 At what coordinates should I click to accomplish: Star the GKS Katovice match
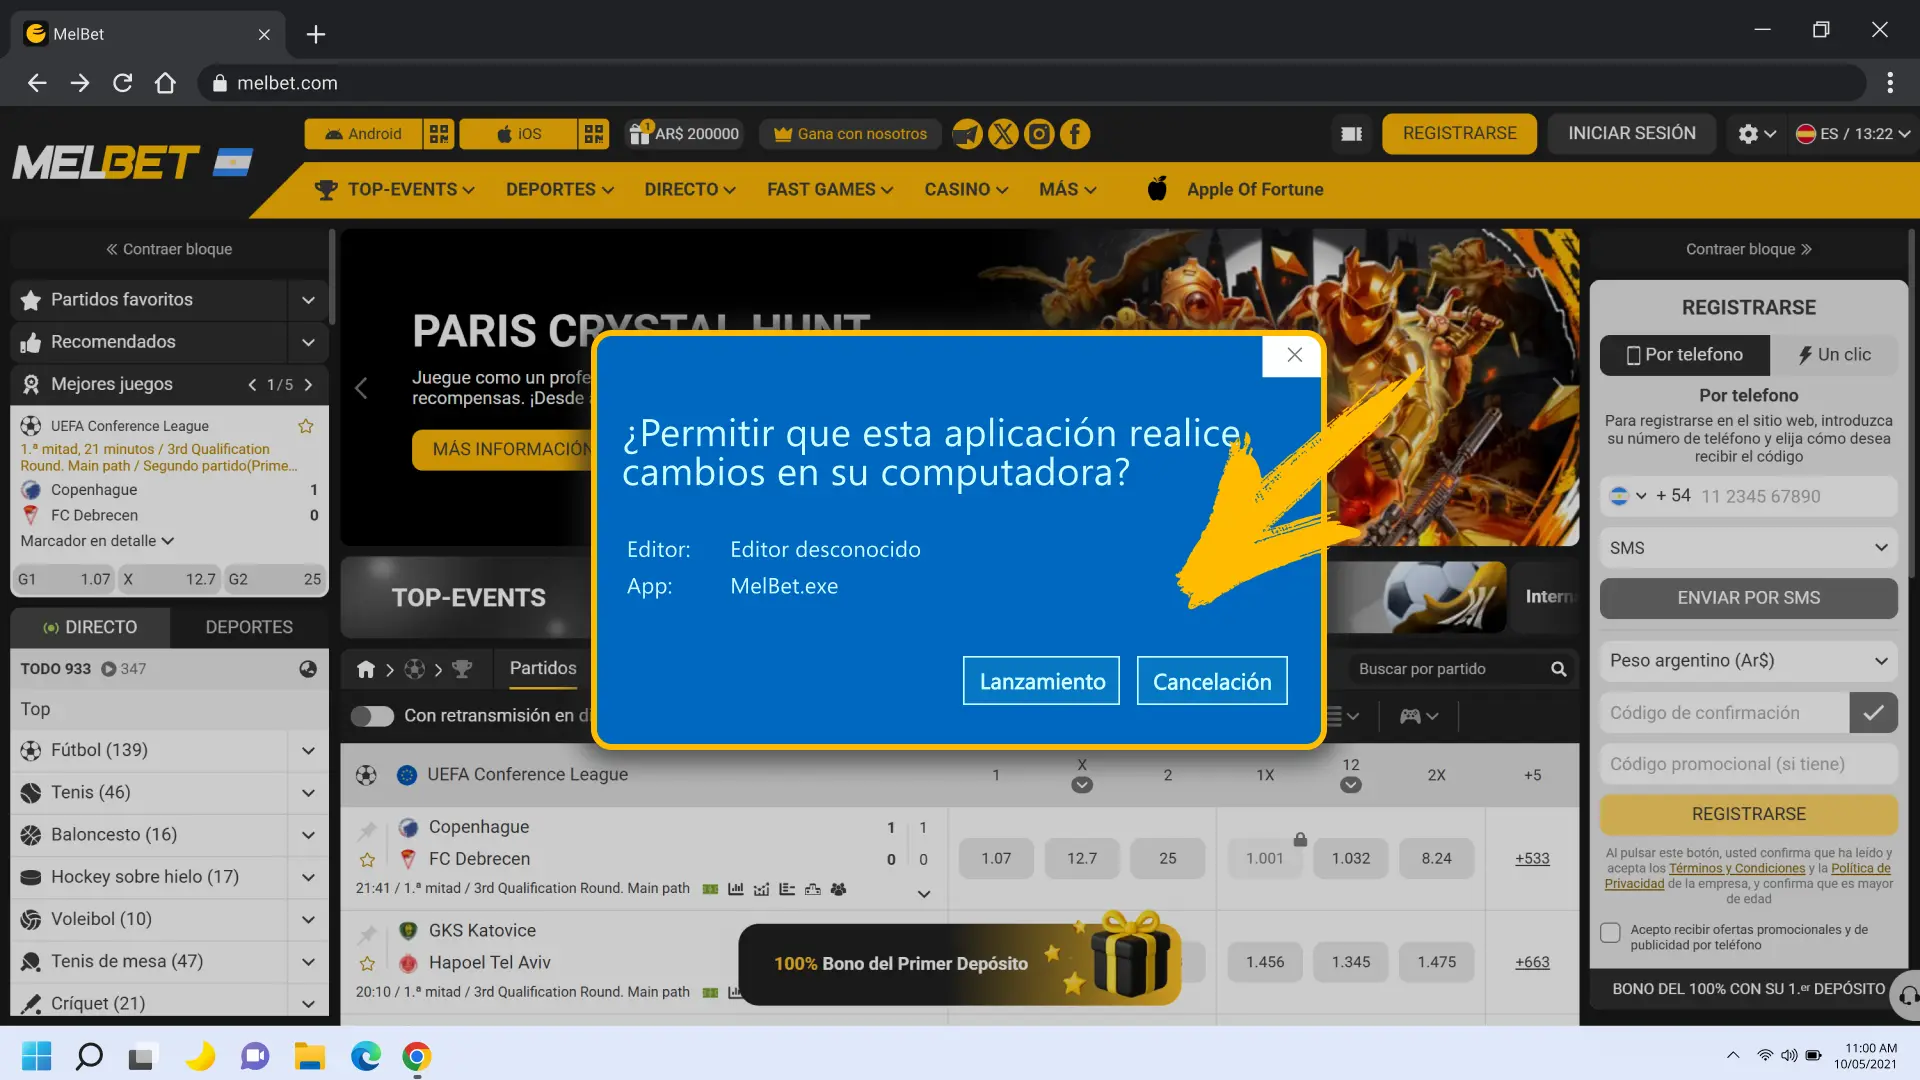pos(367,964)
